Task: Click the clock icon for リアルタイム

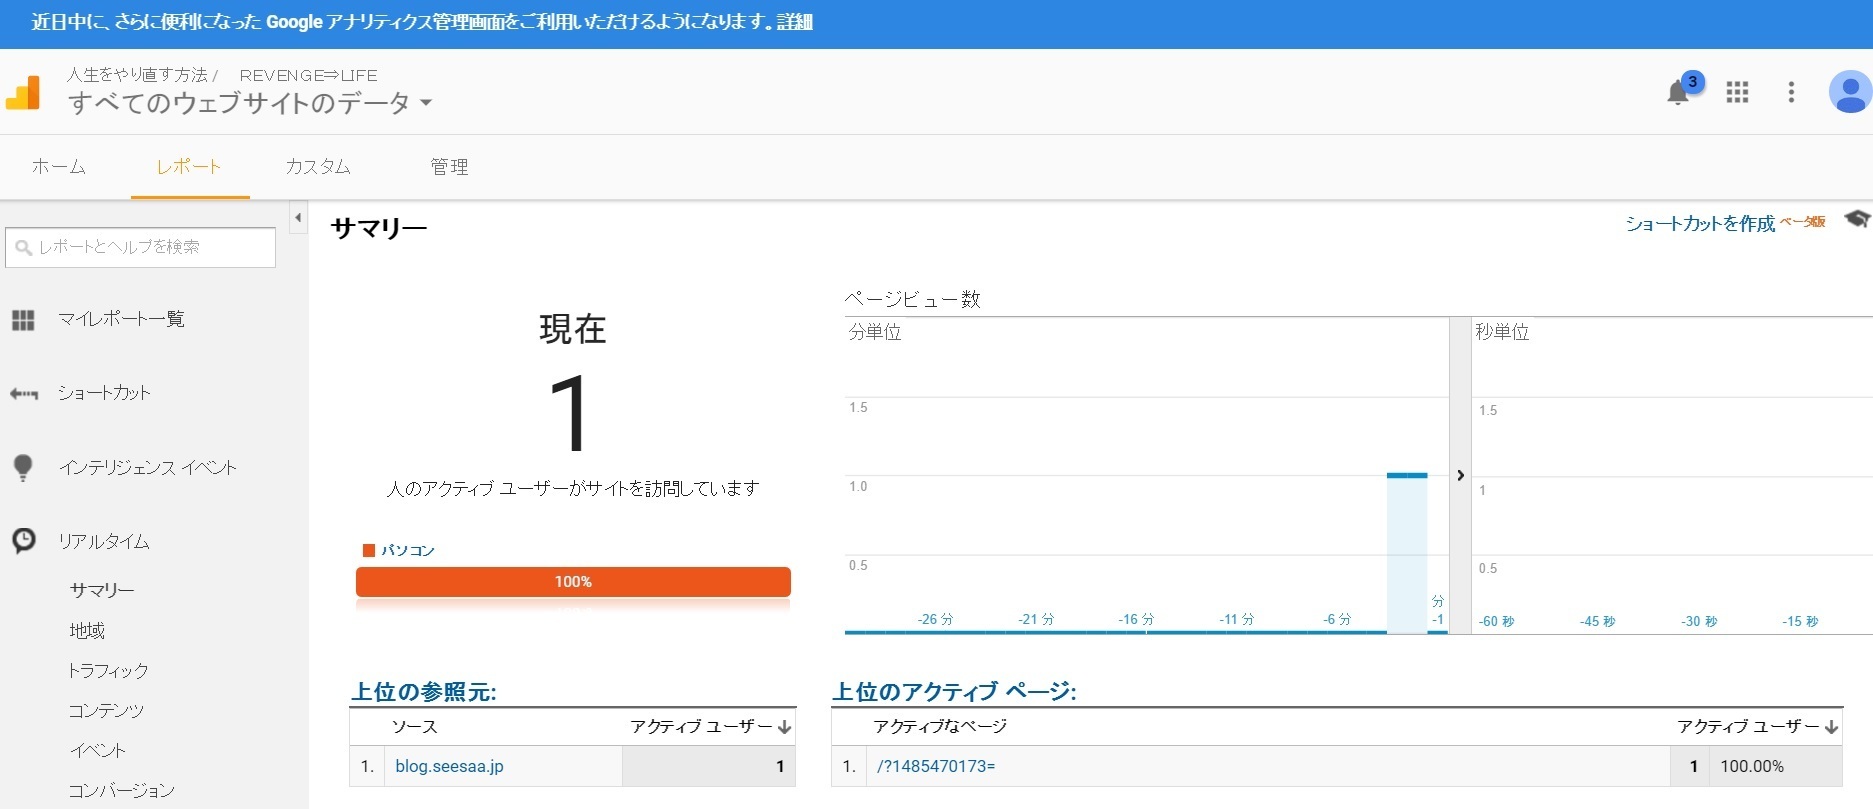Action: point(23,541)
